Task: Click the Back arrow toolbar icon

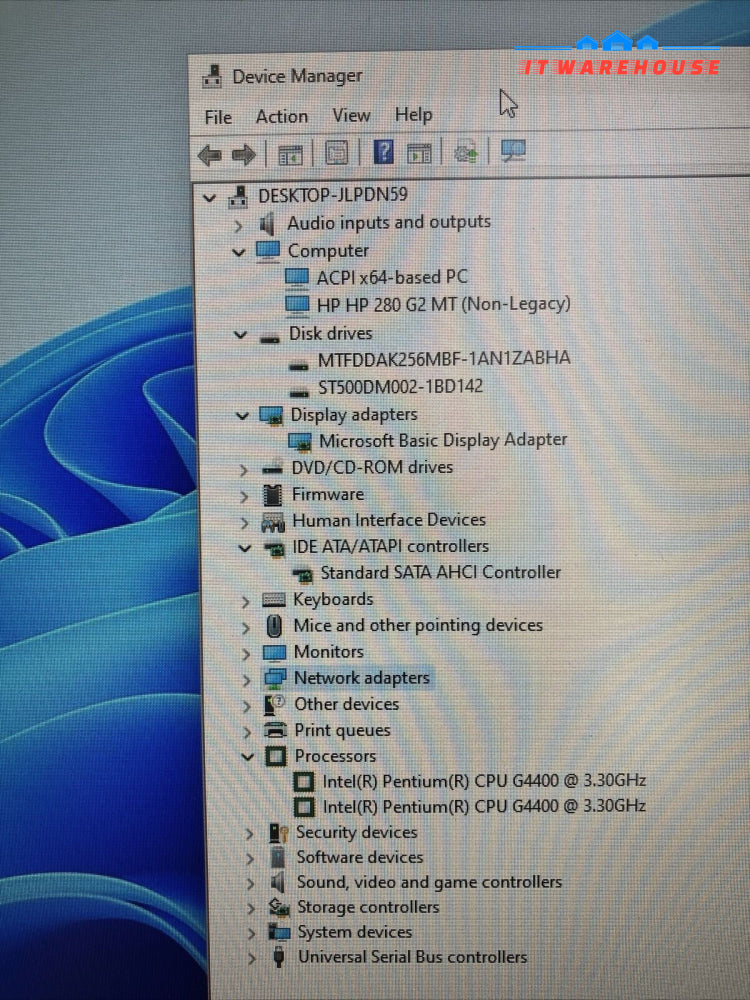Action: (210, 154)
